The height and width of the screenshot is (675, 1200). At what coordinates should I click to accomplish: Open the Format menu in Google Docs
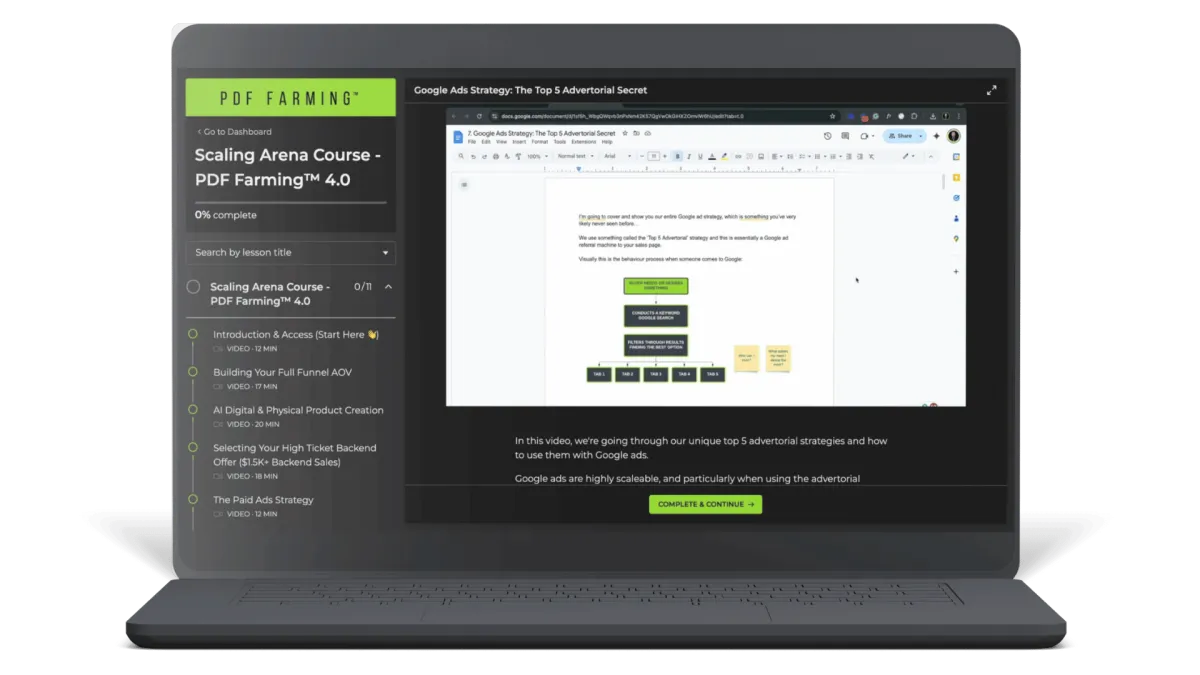coord(540,142)
